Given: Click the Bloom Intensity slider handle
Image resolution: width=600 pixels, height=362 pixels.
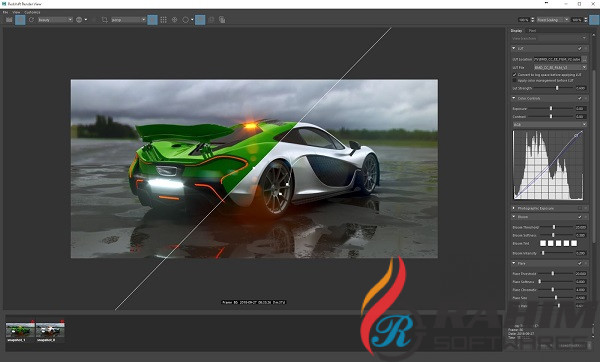Looking at the screenshot, I should [543, 253].
